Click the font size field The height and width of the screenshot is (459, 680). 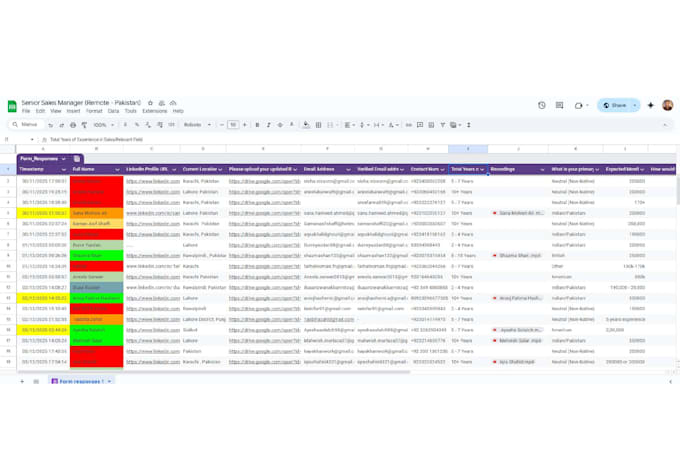pyautogui.click(x=233, y=125)
